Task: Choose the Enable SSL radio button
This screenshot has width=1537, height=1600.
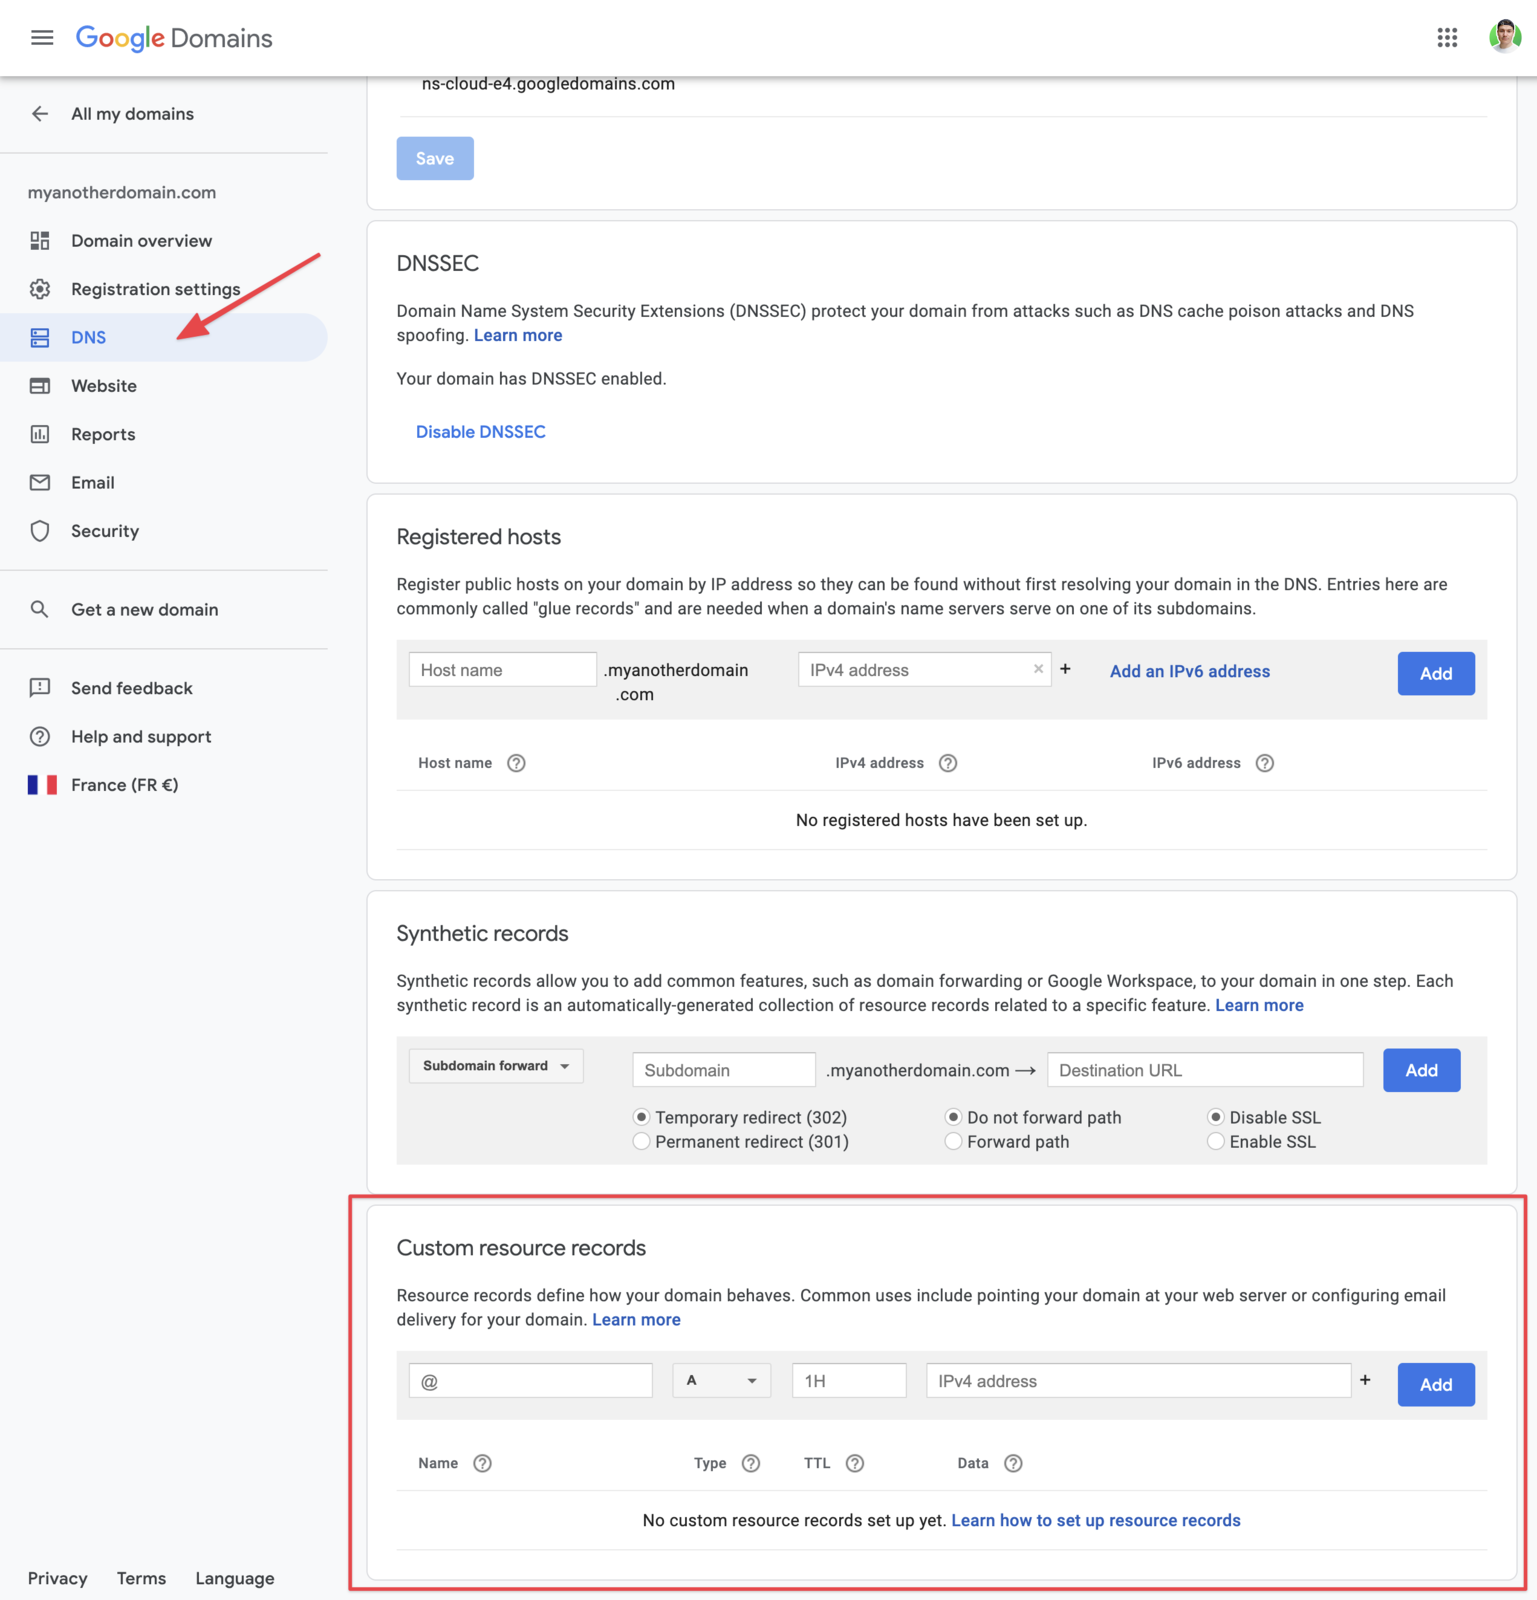Action: pyautogui.click(x=1216, y=1142)
